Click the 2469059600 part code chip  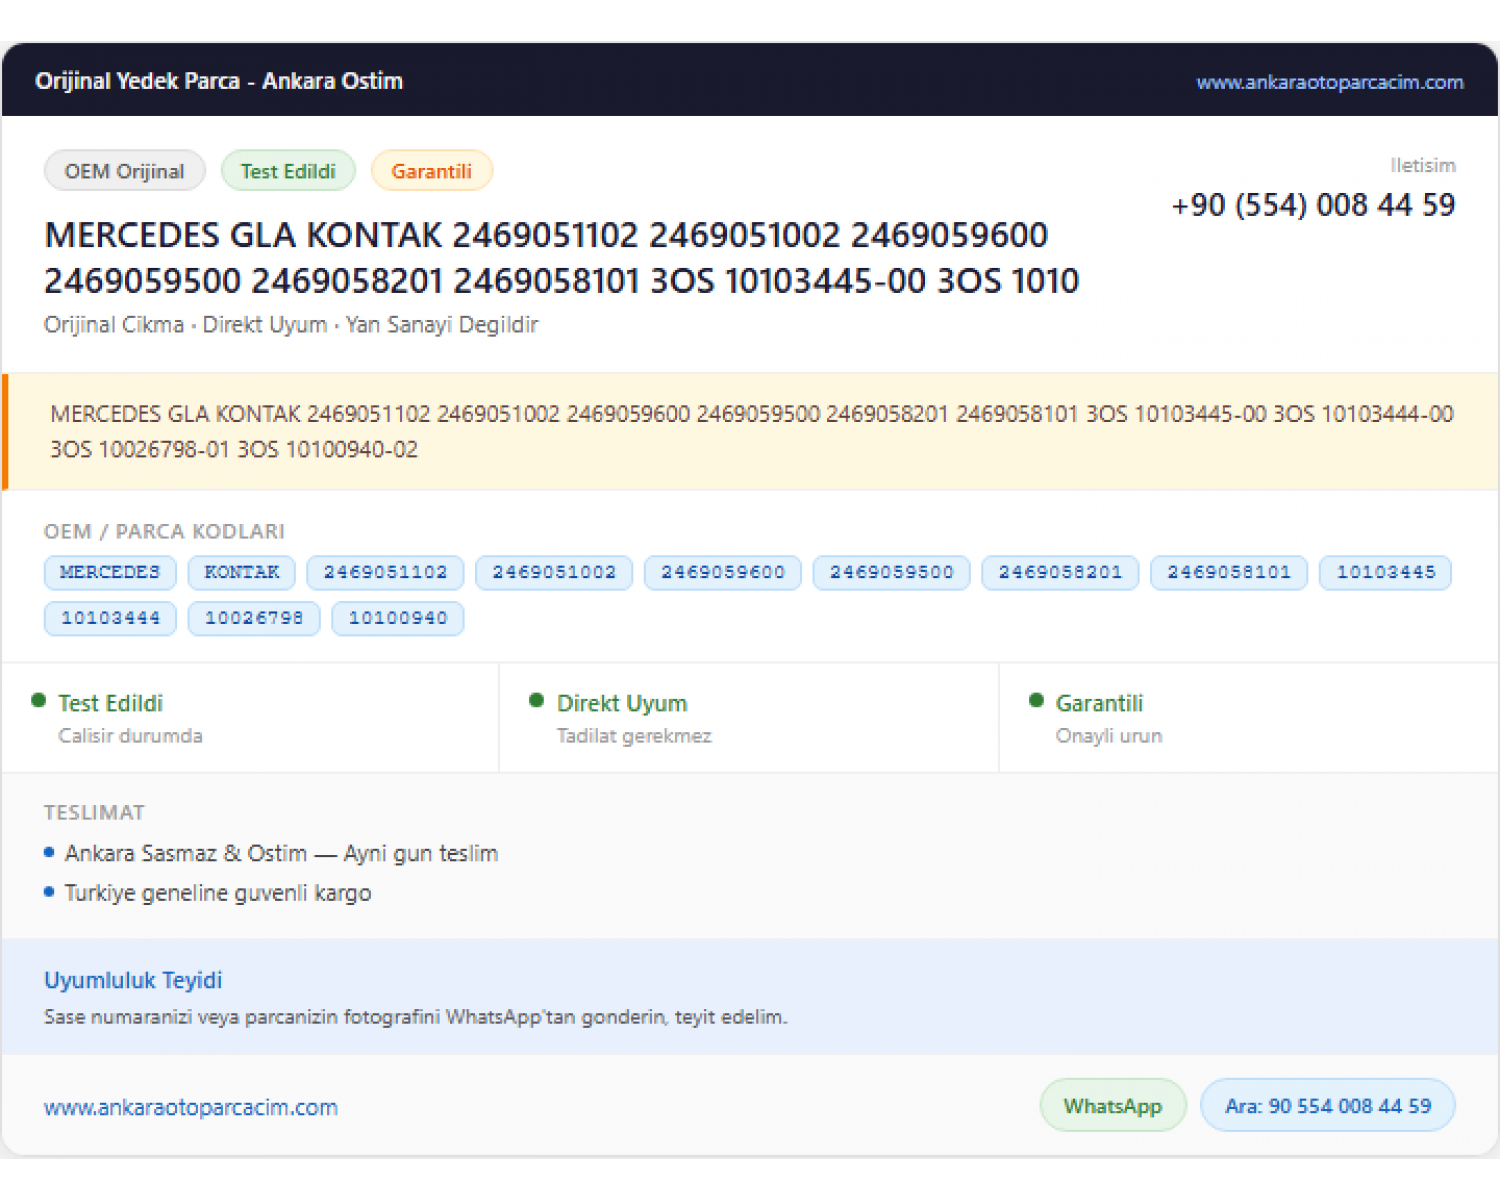pos(723,572)
